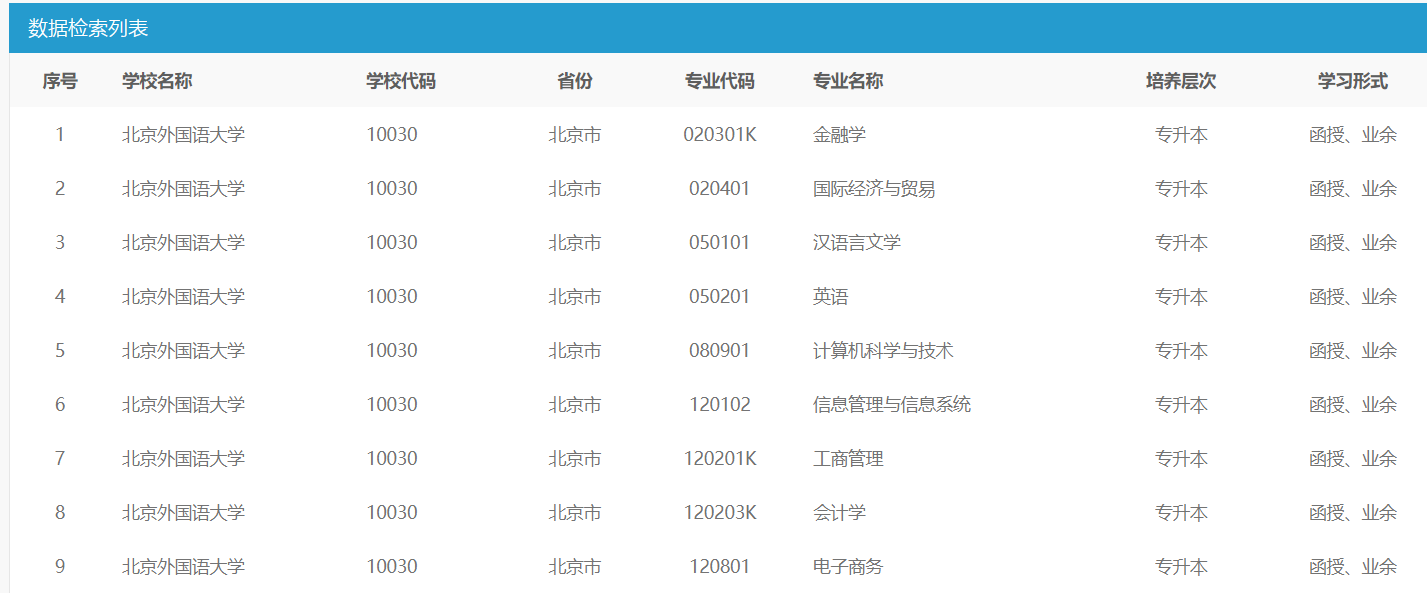
Task: Click 北京市 in the 国际经济与贸易 row
Action: [575, 189]
